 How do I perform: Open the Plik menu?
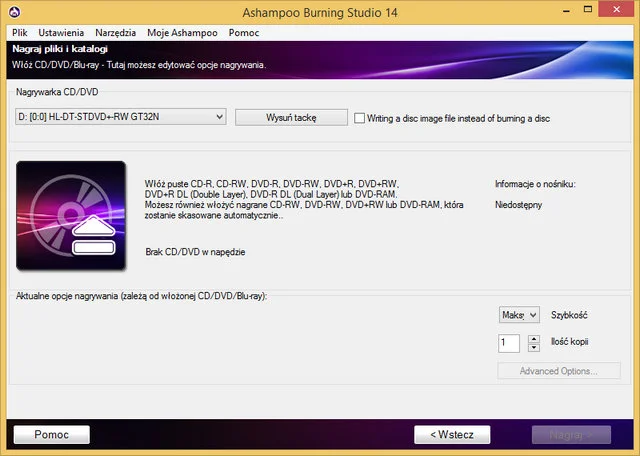20,33
